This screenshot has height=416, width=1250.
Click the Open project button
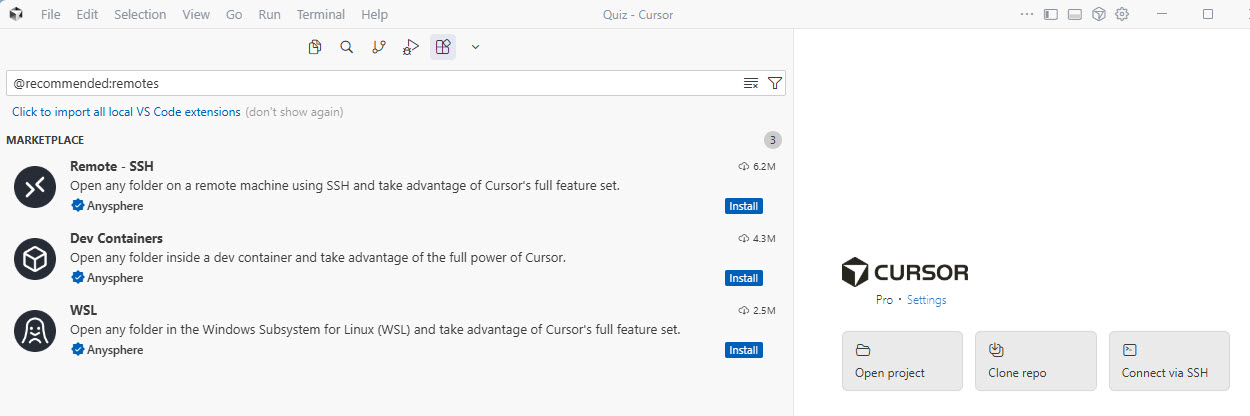tap(902, 361)
